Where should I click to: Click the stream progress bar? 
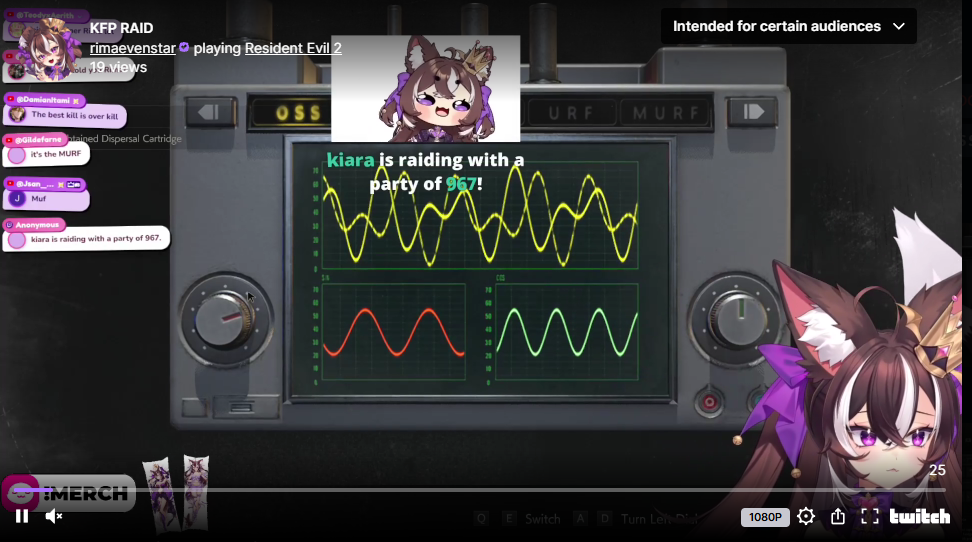[x=479, y=490]
